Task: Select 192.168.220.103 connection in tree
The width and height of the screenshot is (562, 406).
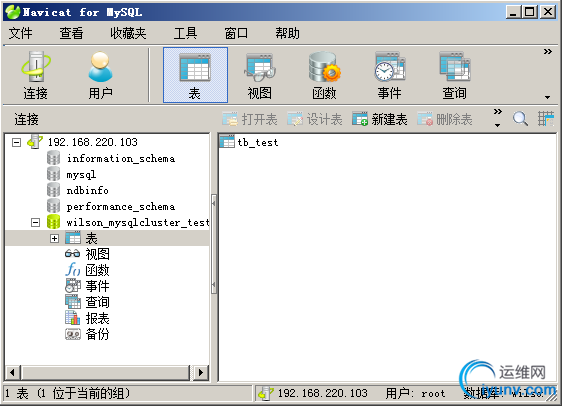Action: [x=92, y=142]
